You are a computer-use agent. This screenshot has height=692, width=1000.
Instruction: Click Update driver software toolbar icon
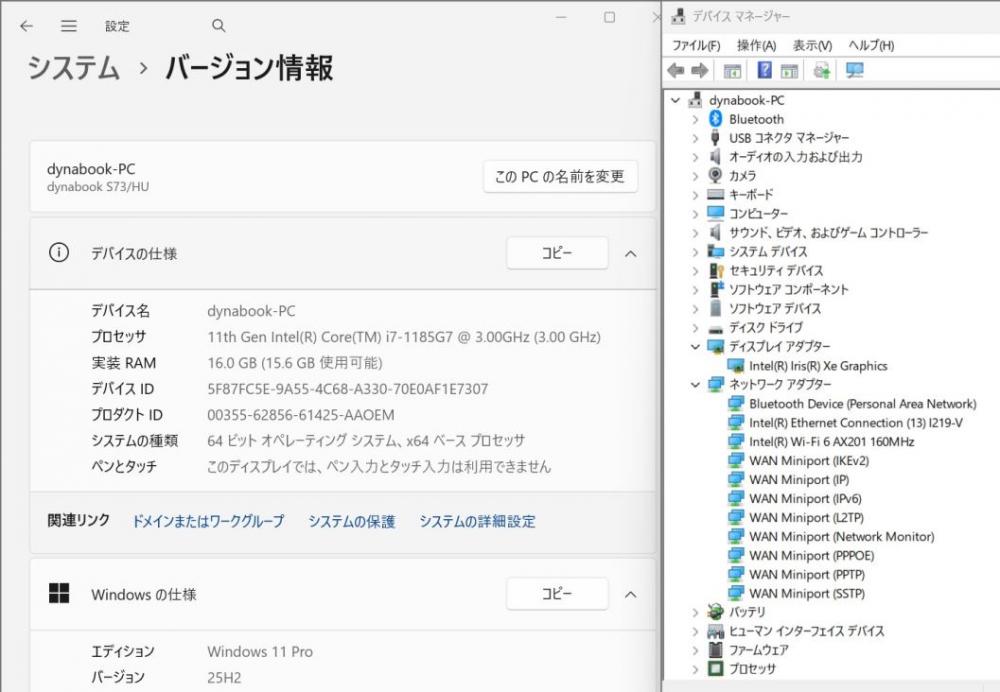click(x=821, y=70)
